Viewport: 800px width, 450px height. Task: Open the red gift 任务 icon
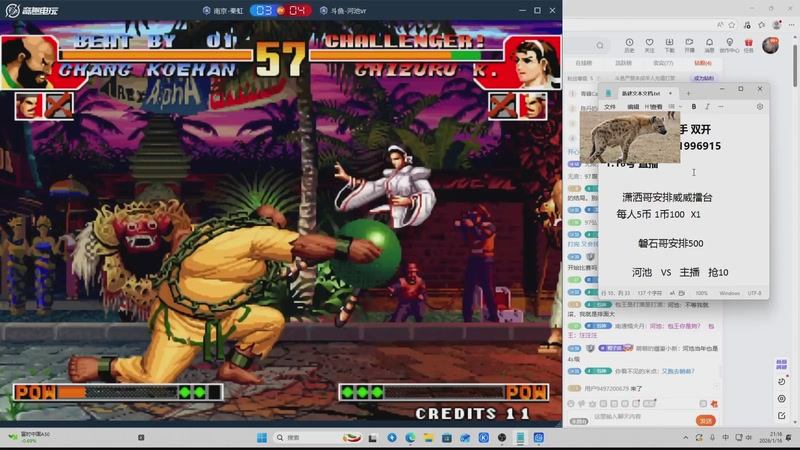748,45
